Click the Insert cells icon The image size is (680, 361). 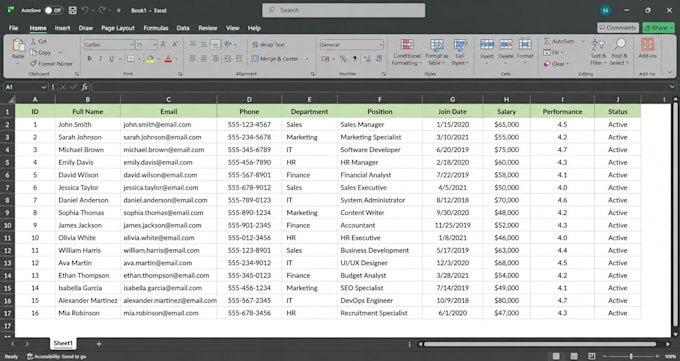tap(487, 44)
